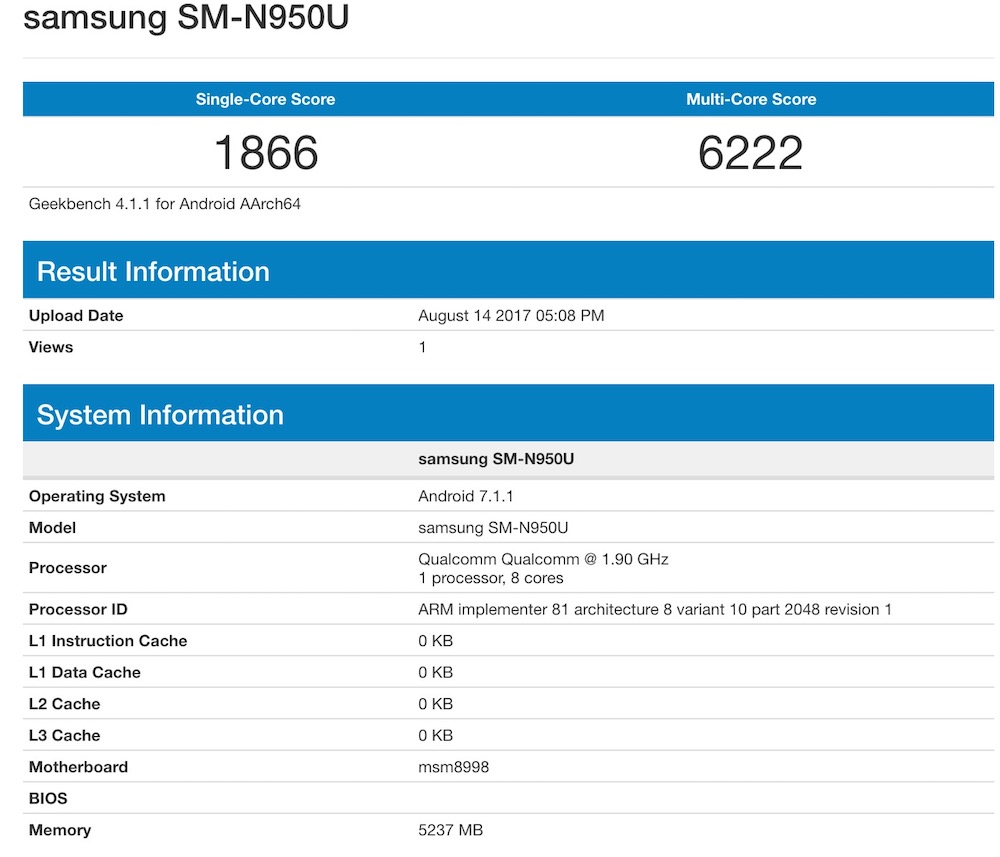Viewport: 1000px width, 857px height.
Task: Click the Model row label
Action: [52, 527]
